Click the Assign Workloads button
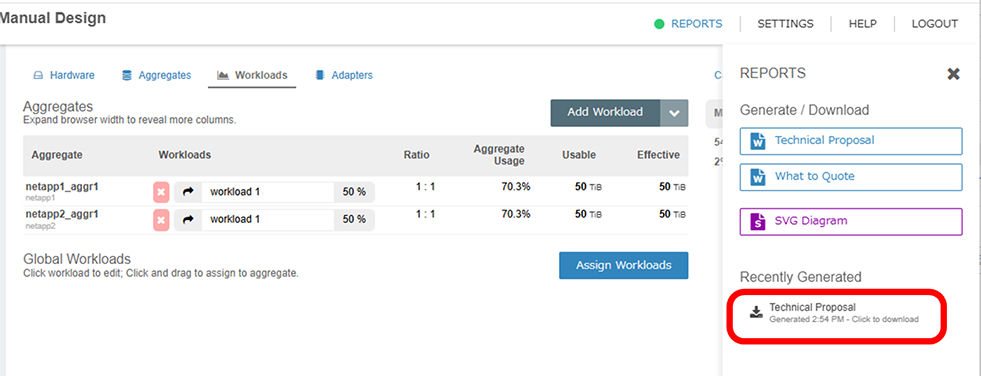981x376 pixels. pyautogui.click(x=624, y=265)
